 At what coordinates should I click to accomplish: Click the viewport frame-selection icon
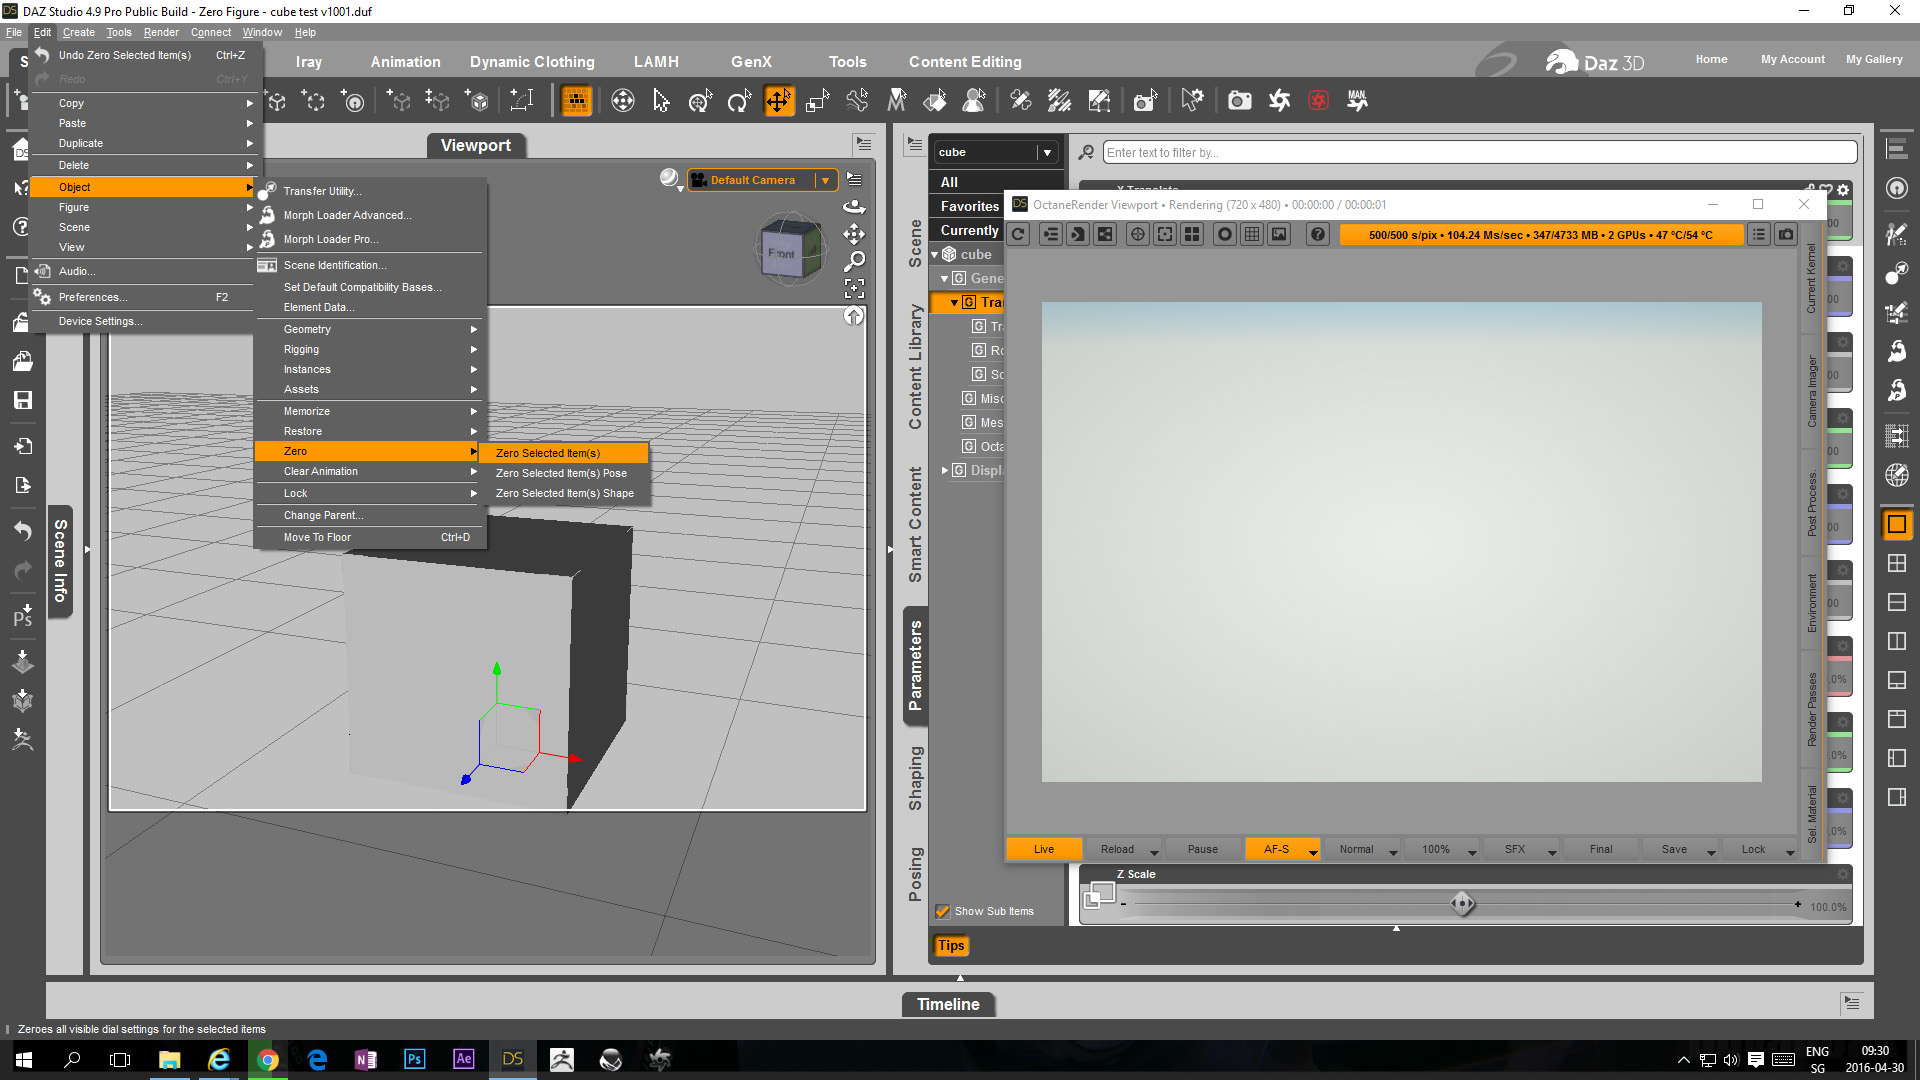(854, 289)
